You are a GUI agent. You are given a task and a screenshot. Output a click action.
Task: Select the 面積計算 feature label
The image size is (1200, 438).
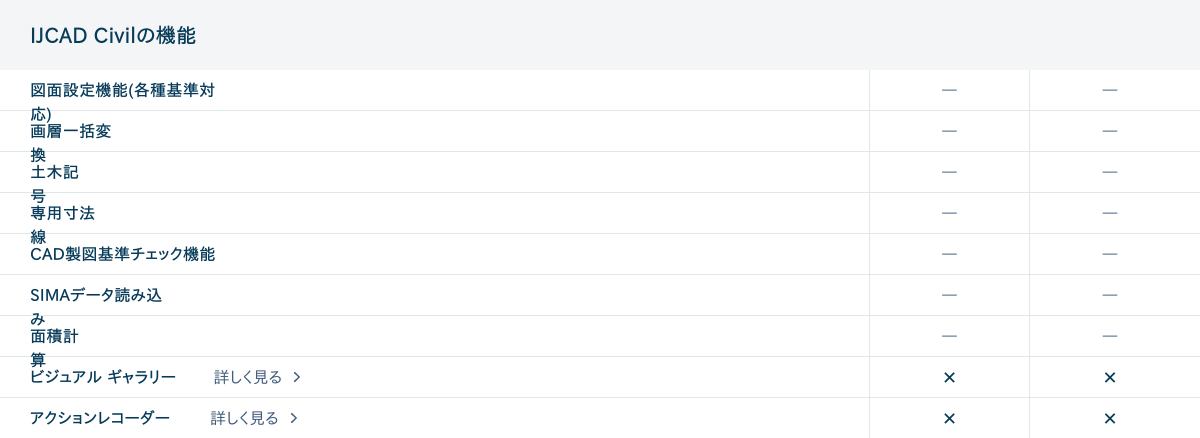coord(54,337)
